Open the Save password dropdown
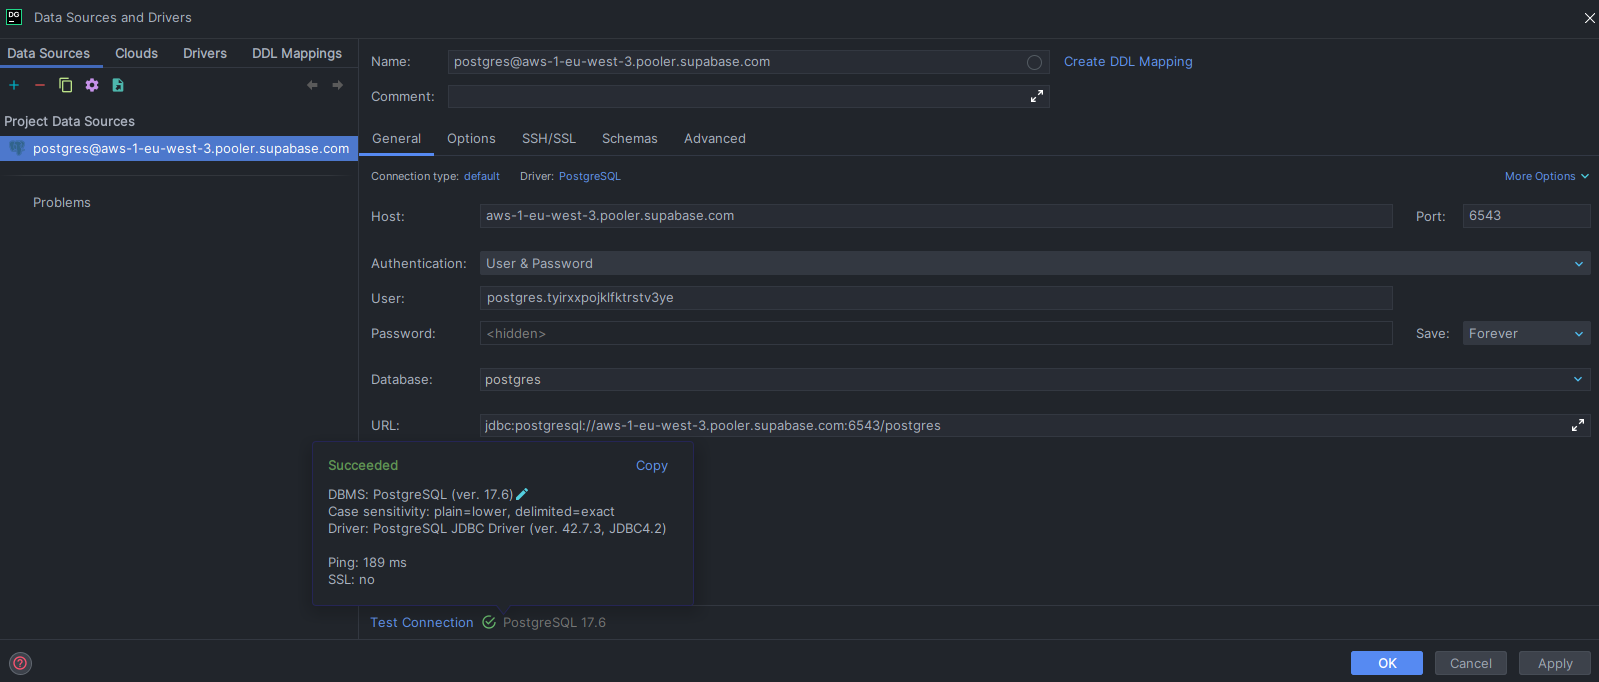The image size is (1599, 682). point(1527,333)
